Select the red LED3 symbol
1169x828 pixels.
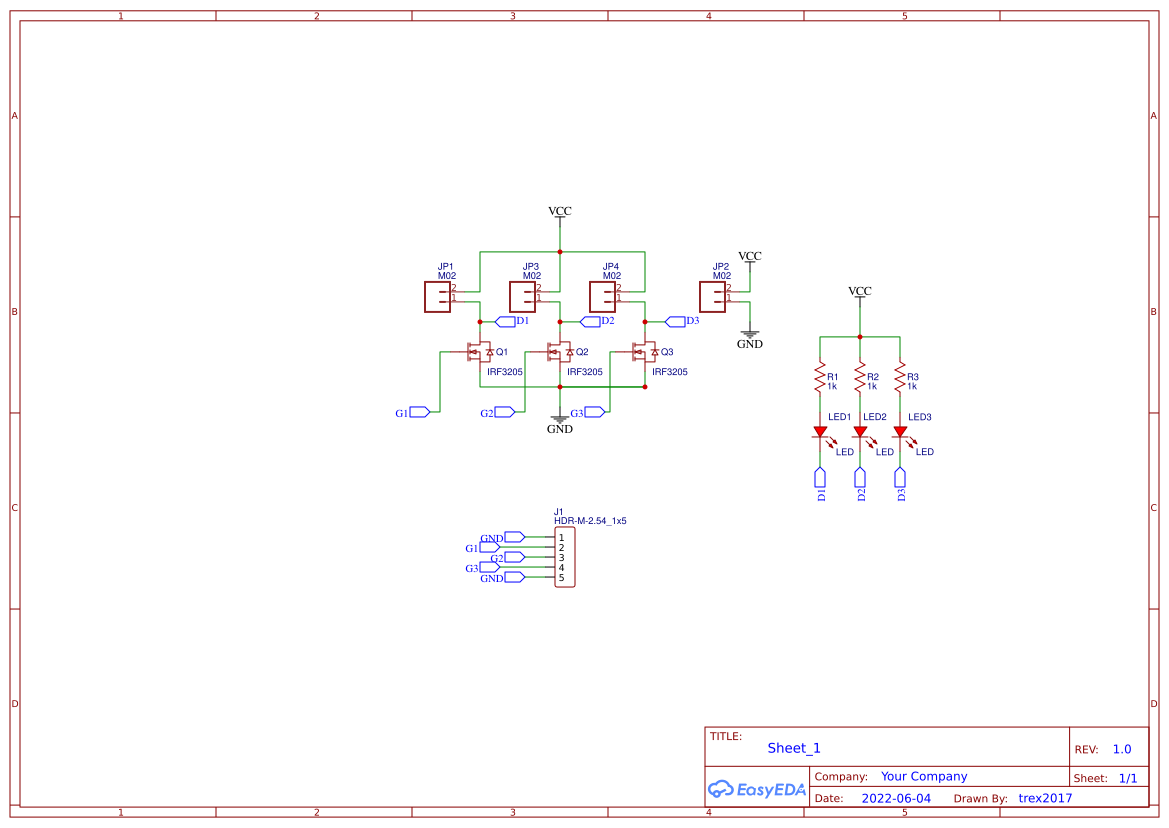point(900,432)
